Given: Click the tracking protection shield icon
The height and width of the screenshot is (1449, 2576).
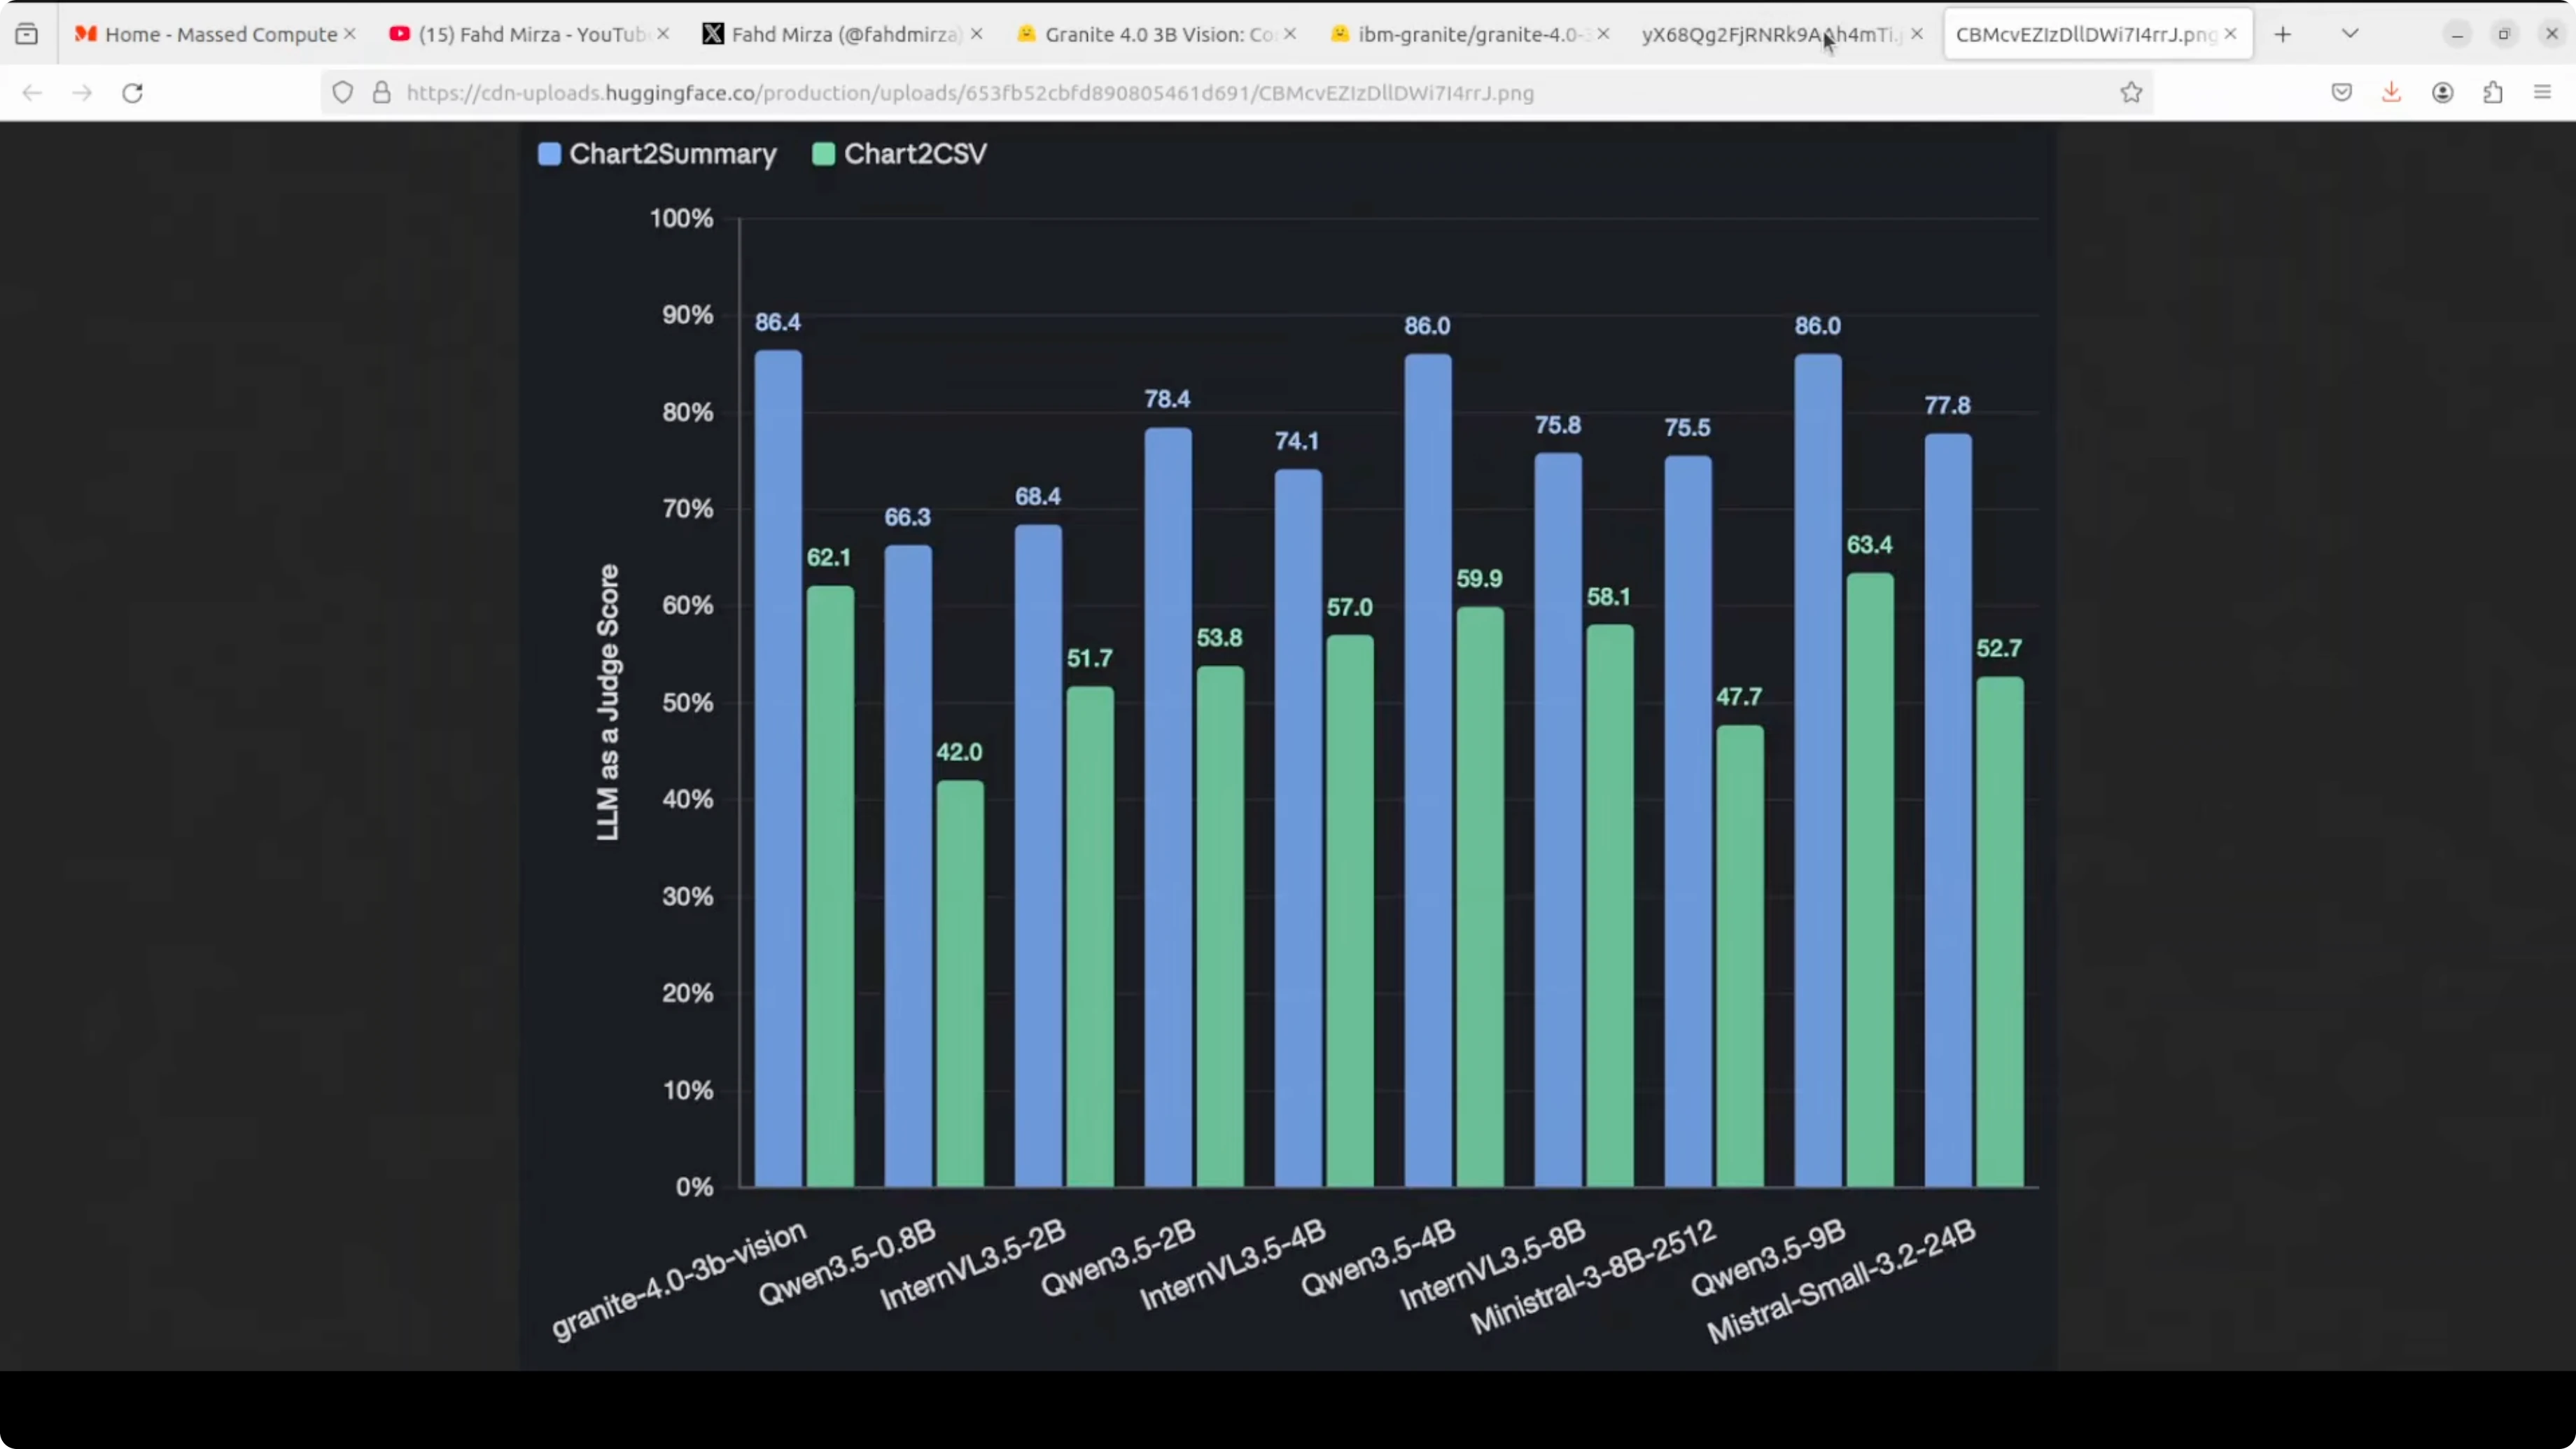Looking at the screenshot, I should pos(343,93).
